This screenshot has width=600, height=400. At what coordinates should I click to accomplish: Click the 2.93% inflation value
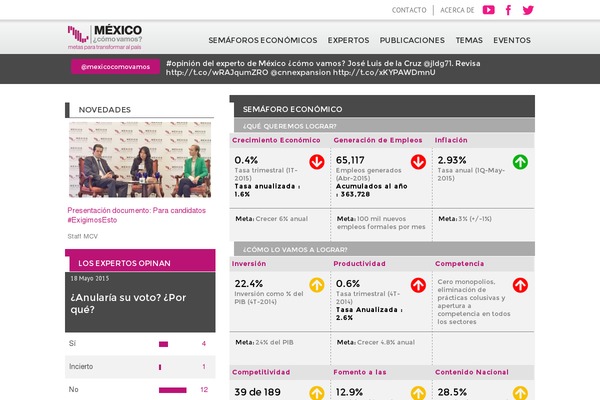[x=452, y=160]
